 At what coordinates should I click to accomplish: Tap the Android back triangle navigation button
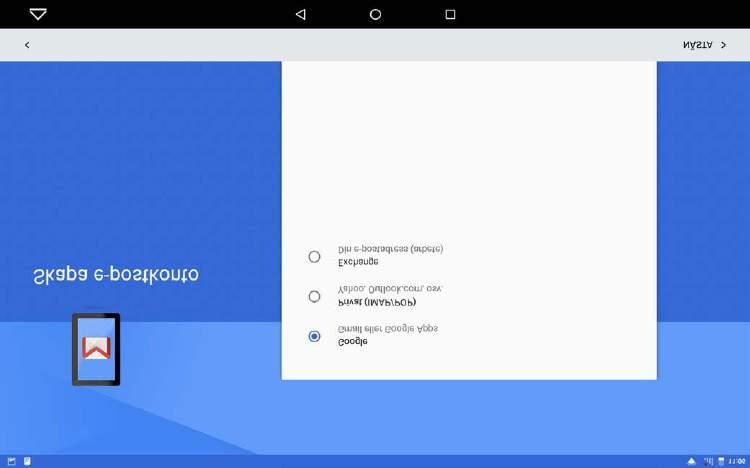300,14
